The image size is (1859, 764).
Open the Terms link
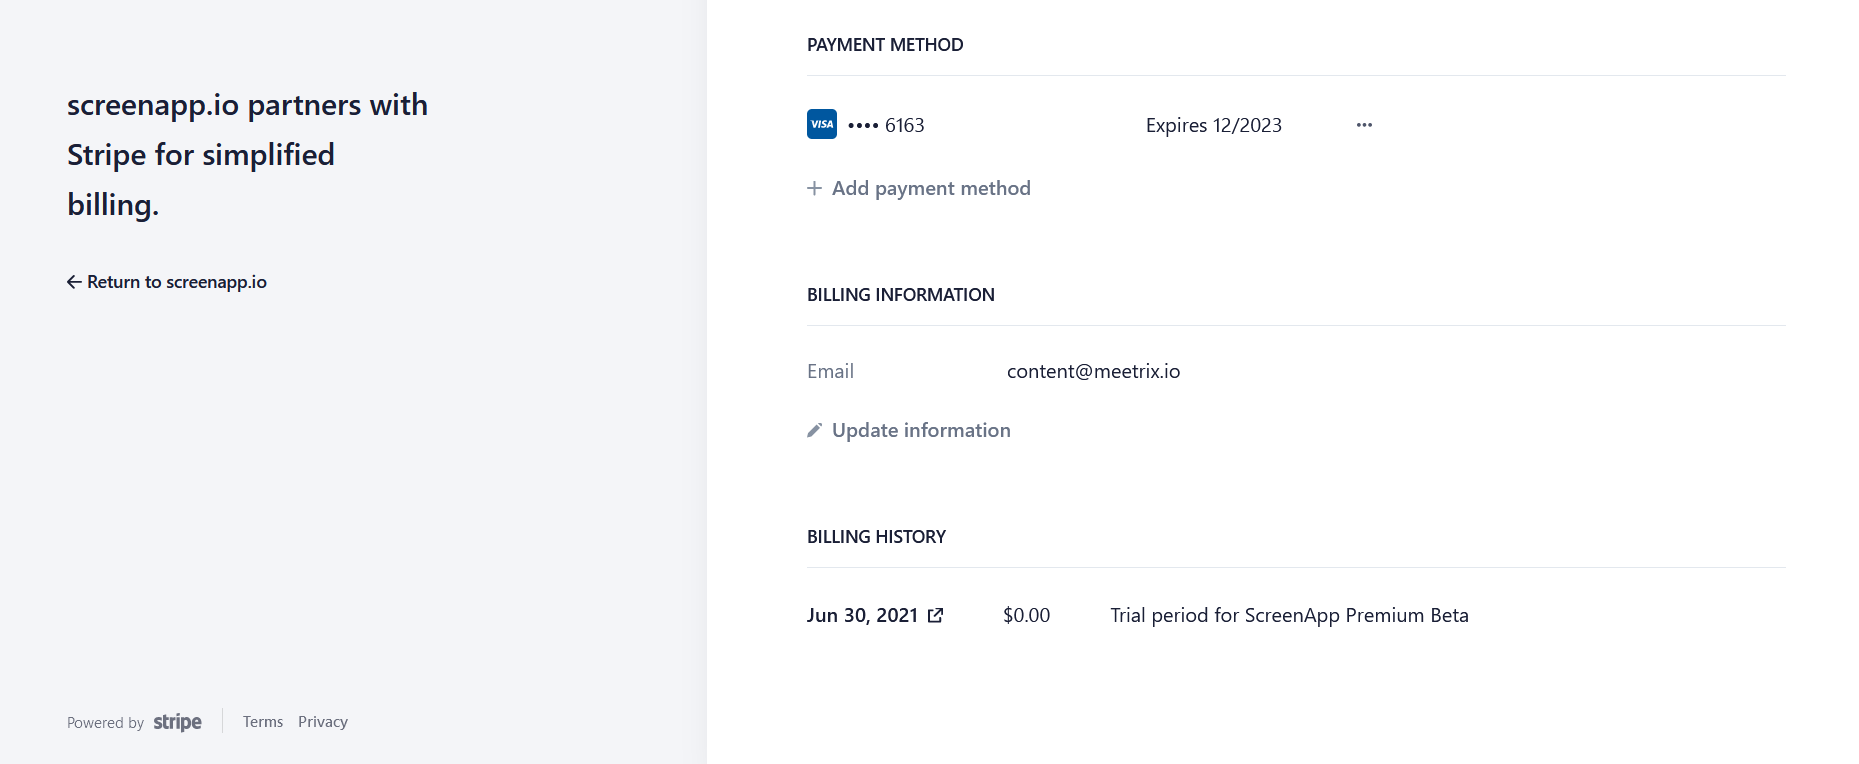click(x=263, y=722)
